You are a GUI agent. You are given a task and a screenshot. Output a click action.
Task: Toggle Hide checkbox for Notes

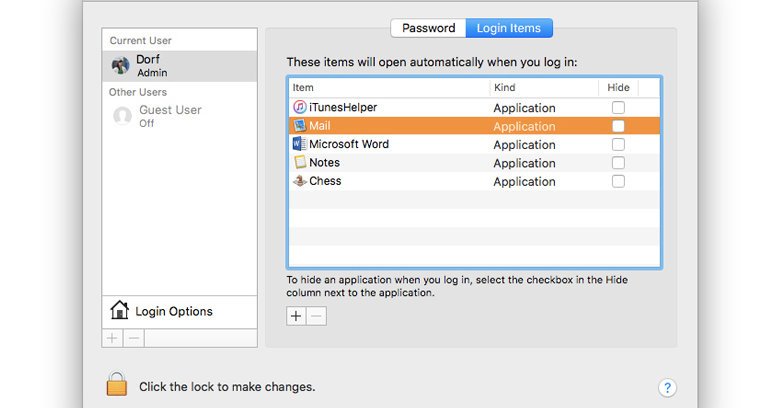tap(618, 163)
